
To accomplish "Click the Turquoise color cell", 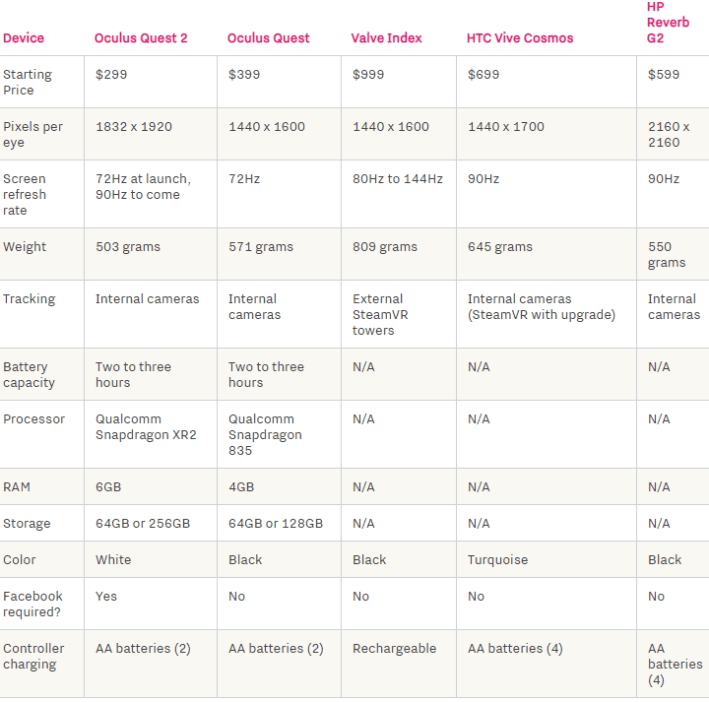I will [497, 560].
